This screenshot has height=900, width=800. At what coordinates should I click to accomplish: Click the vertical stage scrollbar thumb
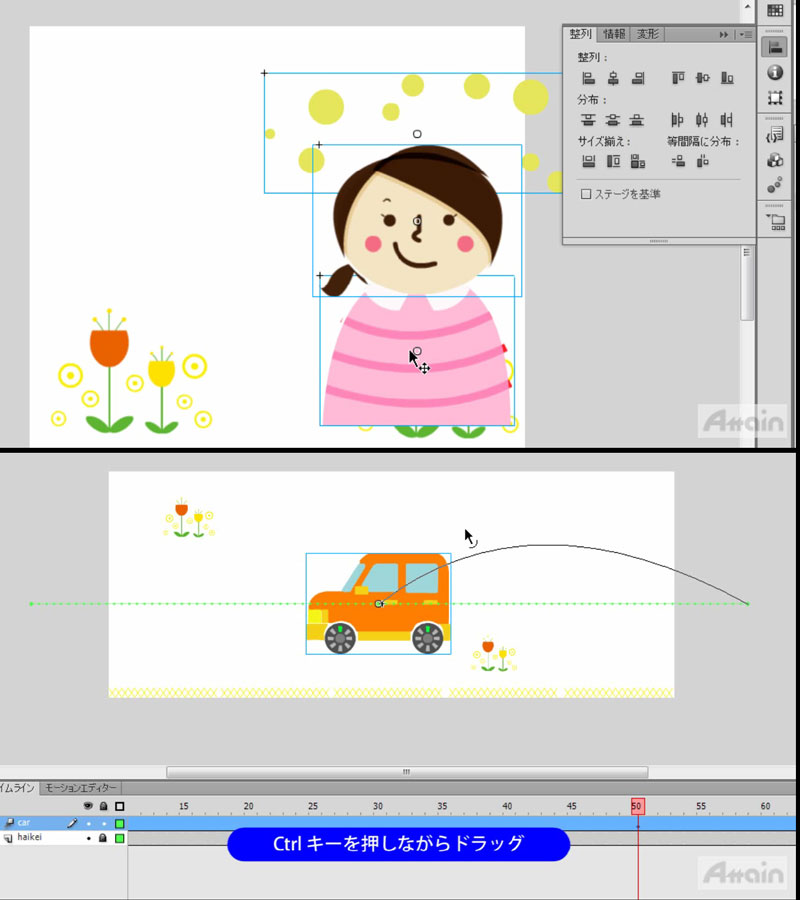pyautogui.click(x=747, y=282)
